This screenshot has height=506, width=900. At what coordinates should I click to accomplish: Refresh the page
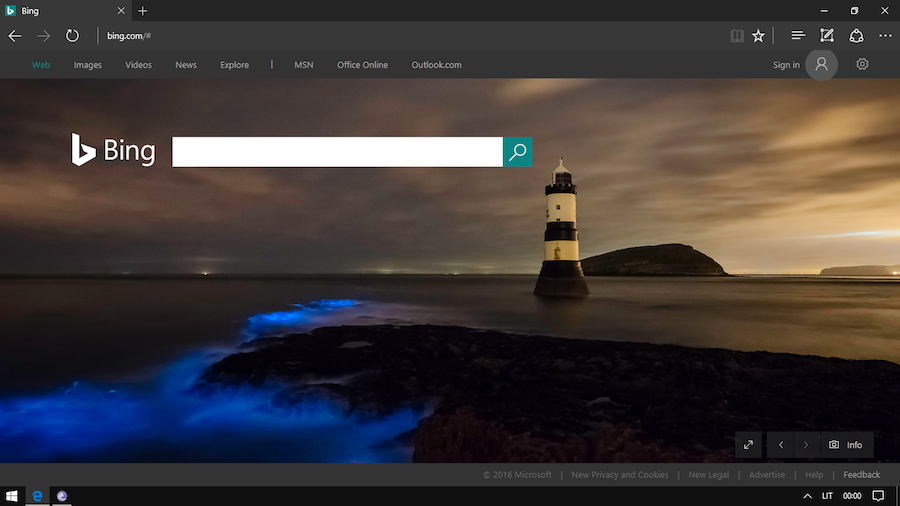(x=72, y=36)
